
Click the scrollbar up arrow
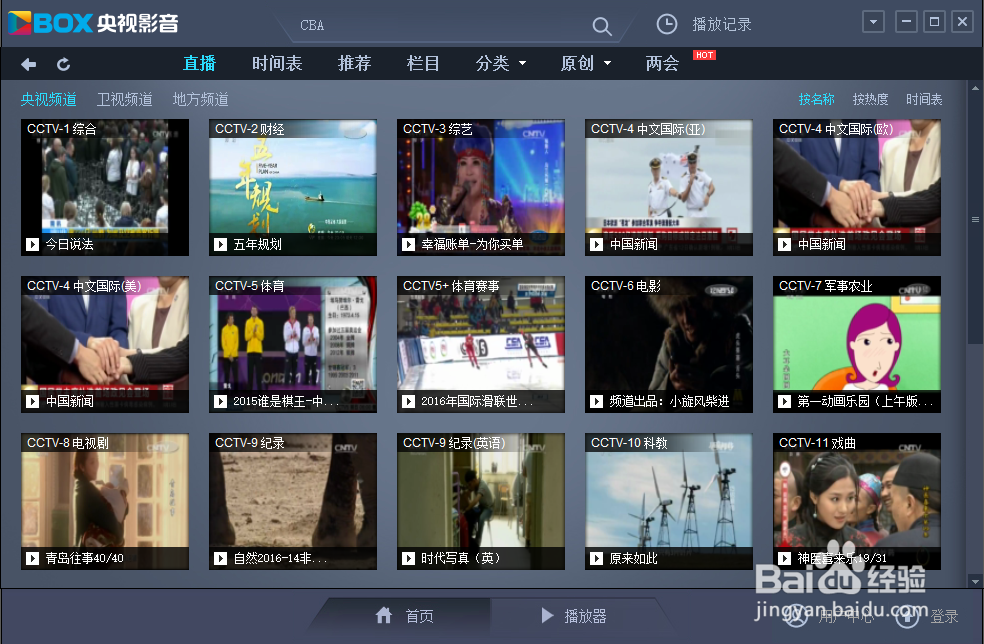(x=975, y=88)
